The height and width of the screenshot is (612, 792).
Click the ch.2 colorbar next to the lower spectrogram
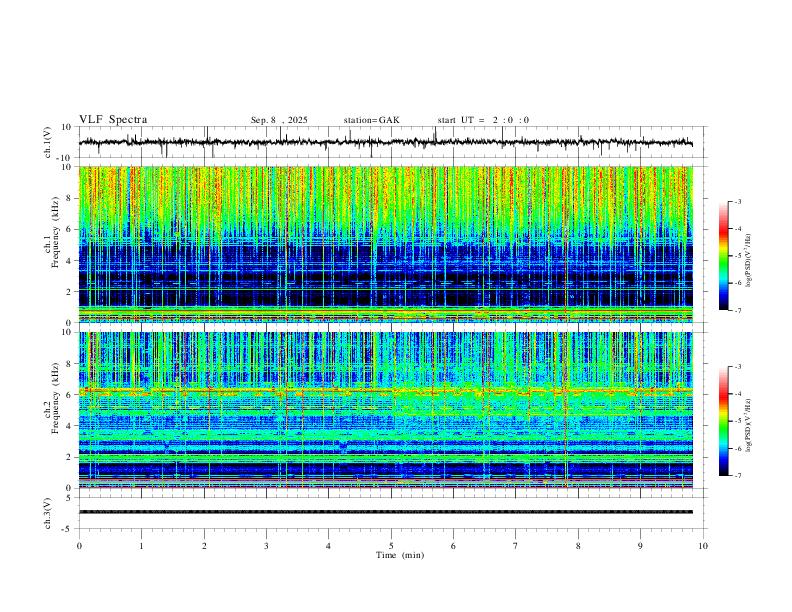point(723,421)
